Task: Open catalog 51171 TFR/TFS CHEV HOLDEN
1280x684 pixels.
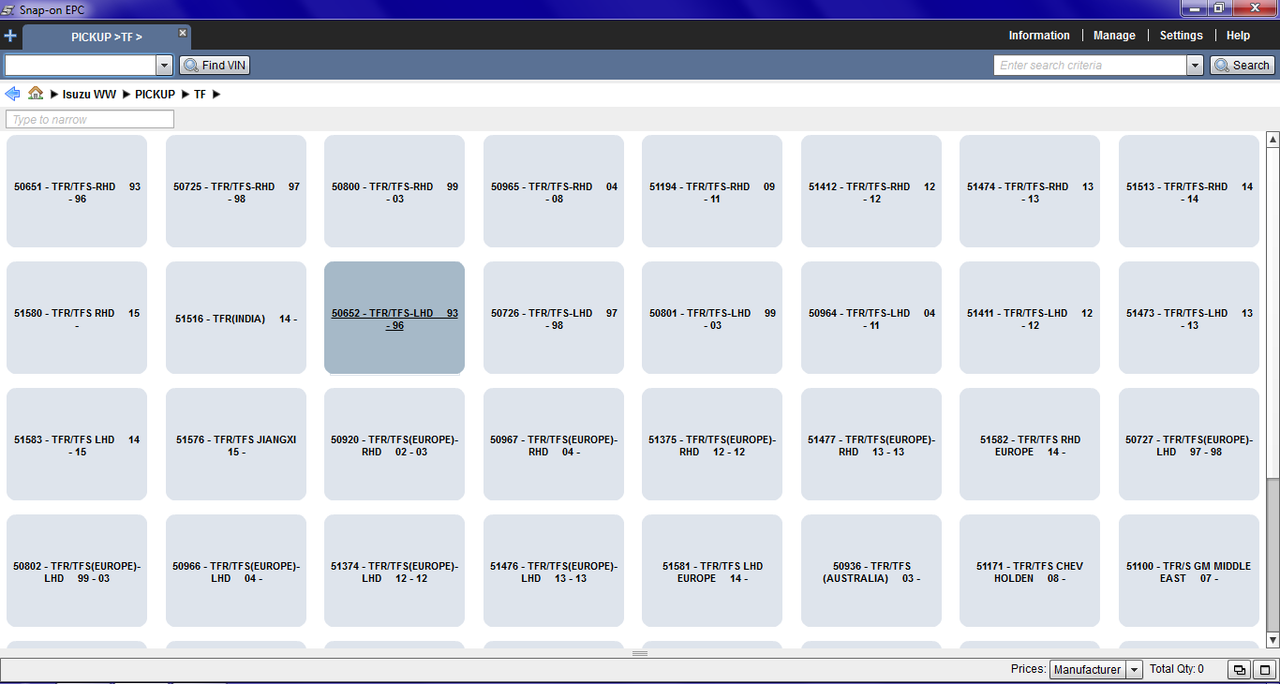Action: [1030, 571]
